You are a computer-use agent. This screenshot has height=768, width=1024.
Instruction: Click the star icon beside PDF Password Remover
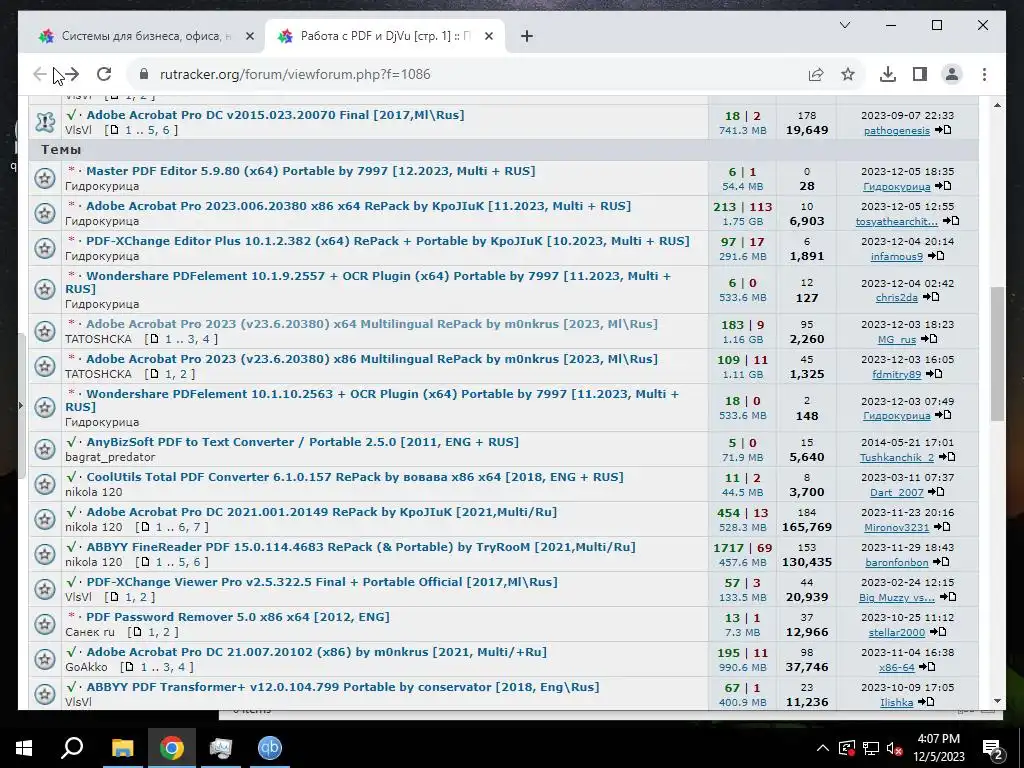(x=44, y=624)
